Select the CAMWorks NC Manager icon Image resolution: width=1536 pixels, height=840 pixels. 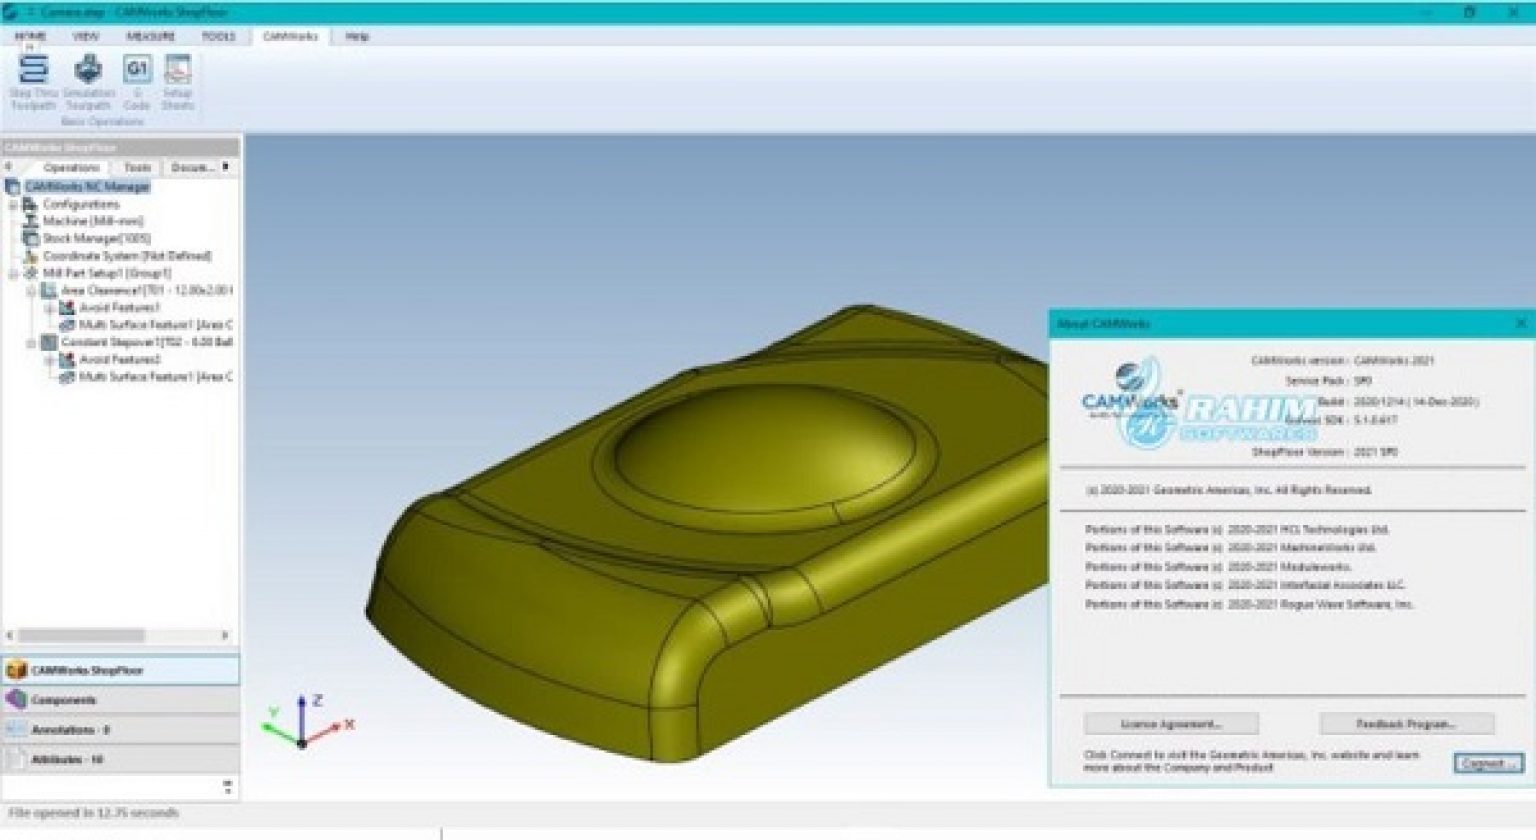pos(13,187)
